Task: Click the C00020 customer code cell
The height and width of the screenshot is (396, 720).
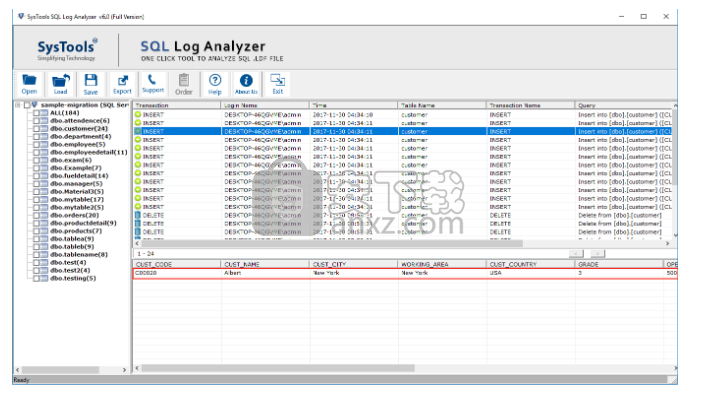Action: click(x=177, y=273)
